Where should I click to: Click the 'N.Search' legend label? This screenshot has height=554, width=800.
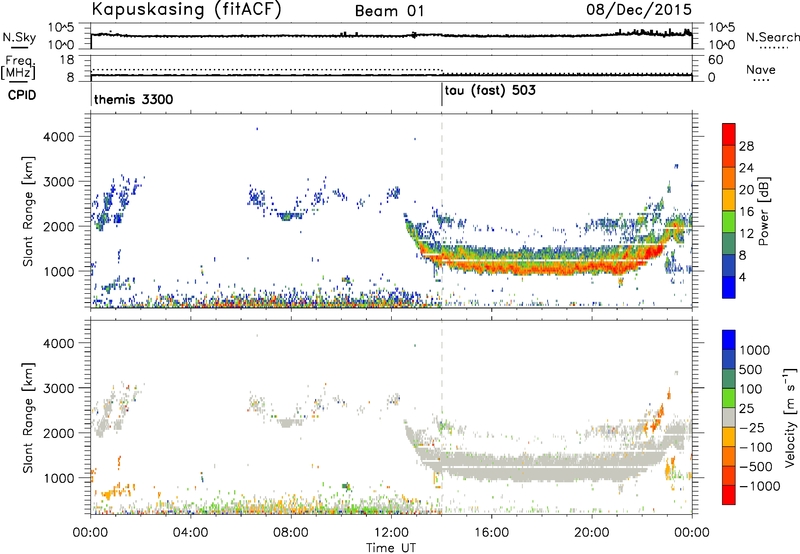click(x=772, y=37)
